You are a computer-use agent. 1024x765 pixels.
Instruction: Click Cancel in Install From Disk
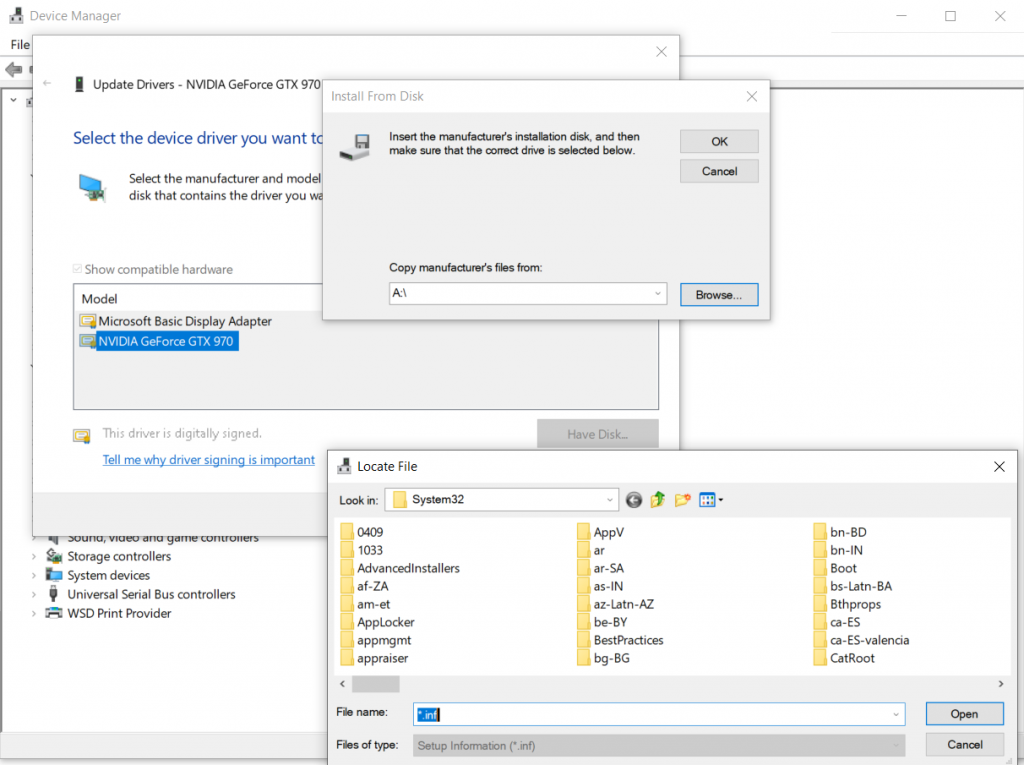(x=719, y=171)
